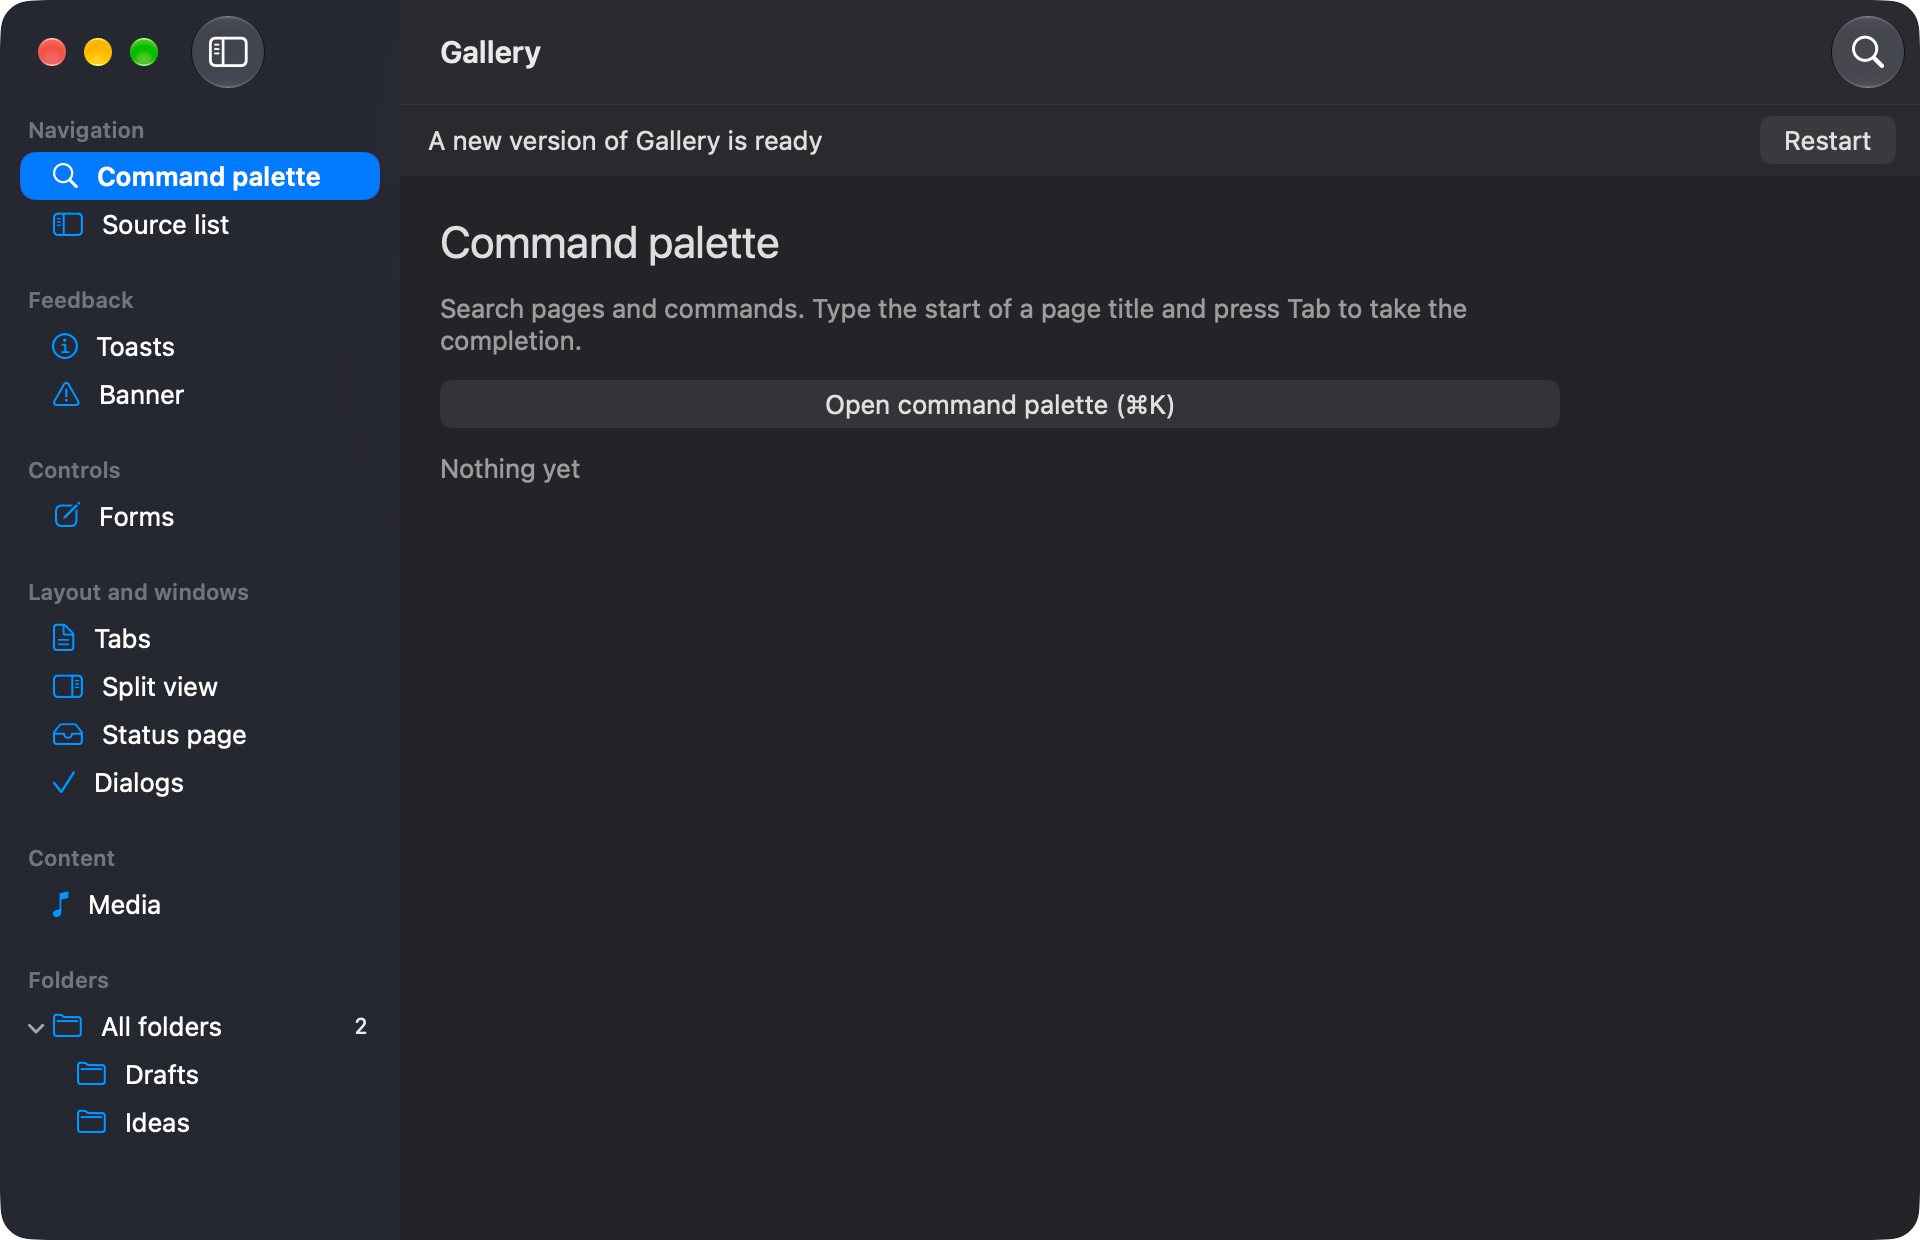Click the Dialogs checkmark icon

click(x=63, y=782)
